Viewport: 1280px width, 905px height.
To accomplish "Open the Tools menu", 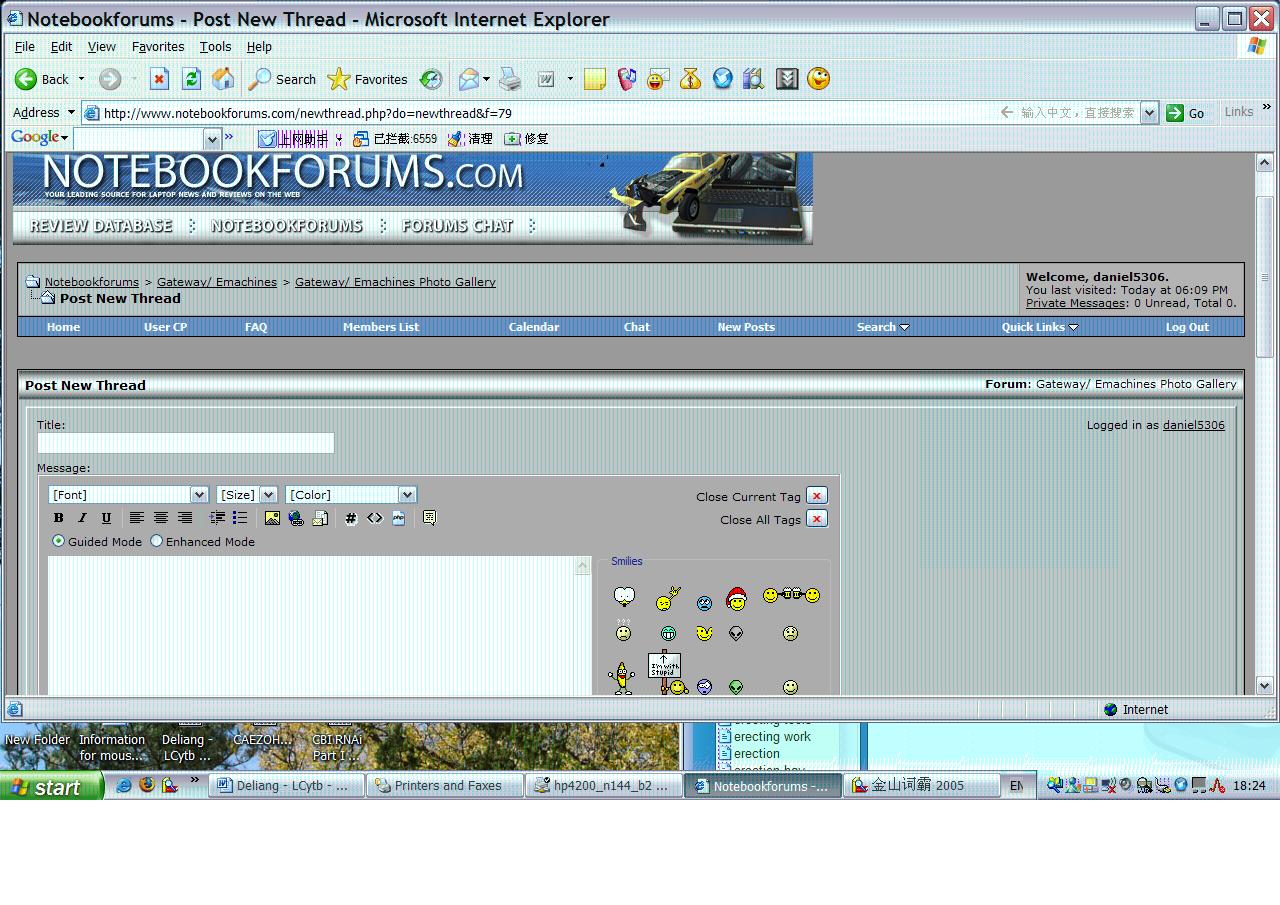I will (215, 46).
